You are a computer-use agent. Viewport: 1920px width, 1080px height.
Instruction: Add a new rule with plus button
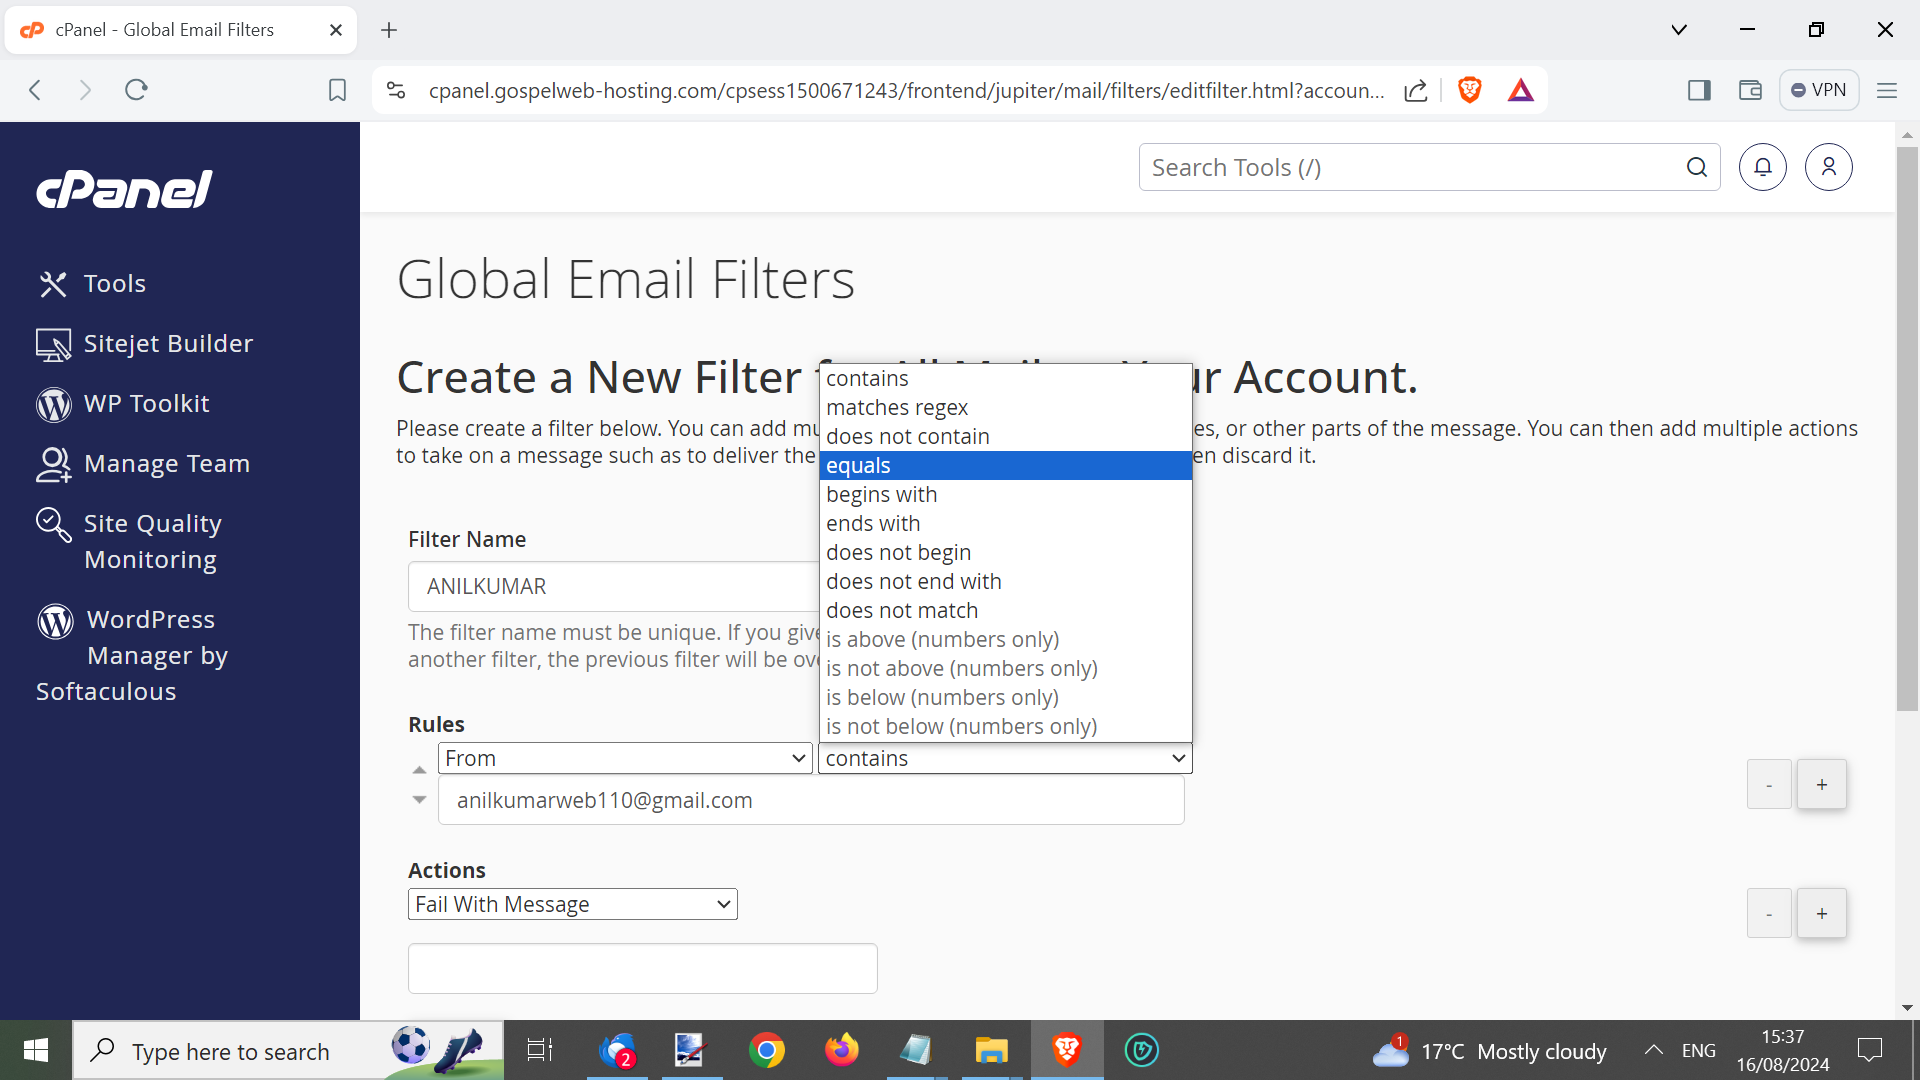click(x=1821, y=785)
